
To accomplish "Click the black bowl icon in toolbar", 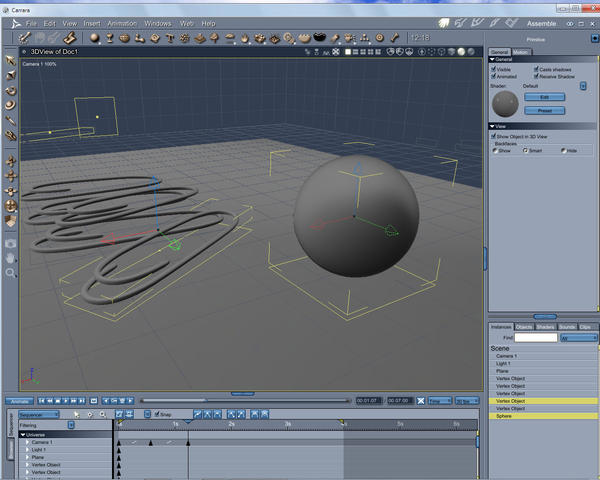I will 320,37.
